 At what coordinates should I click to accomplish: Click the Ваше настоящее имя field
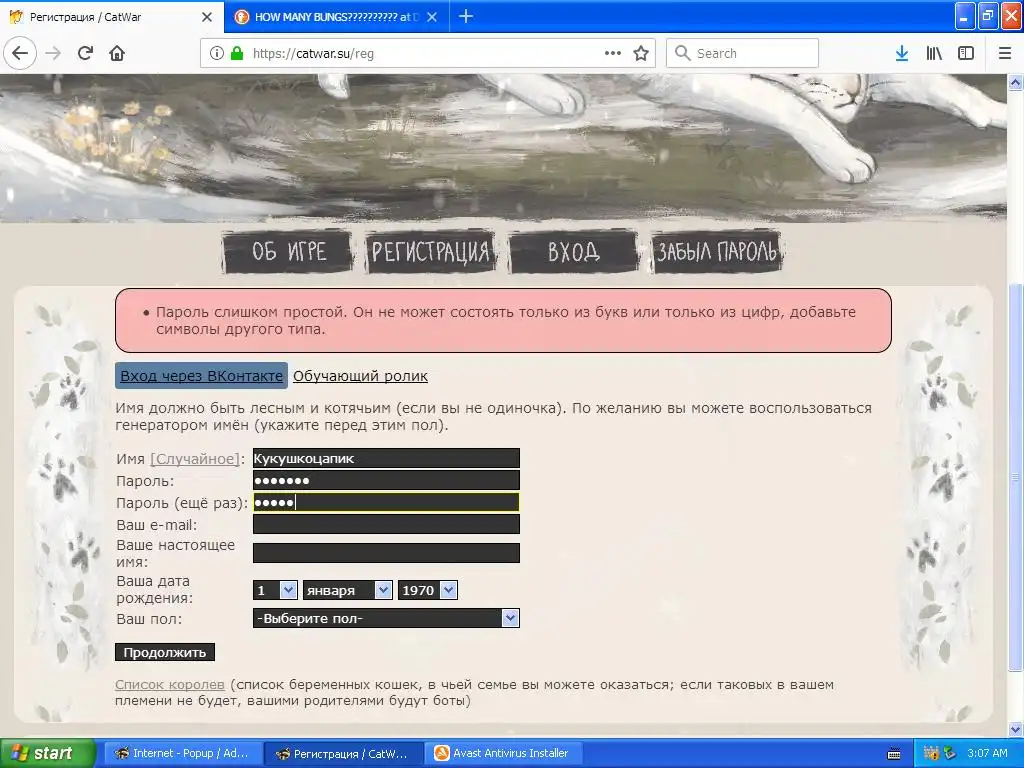386,553
